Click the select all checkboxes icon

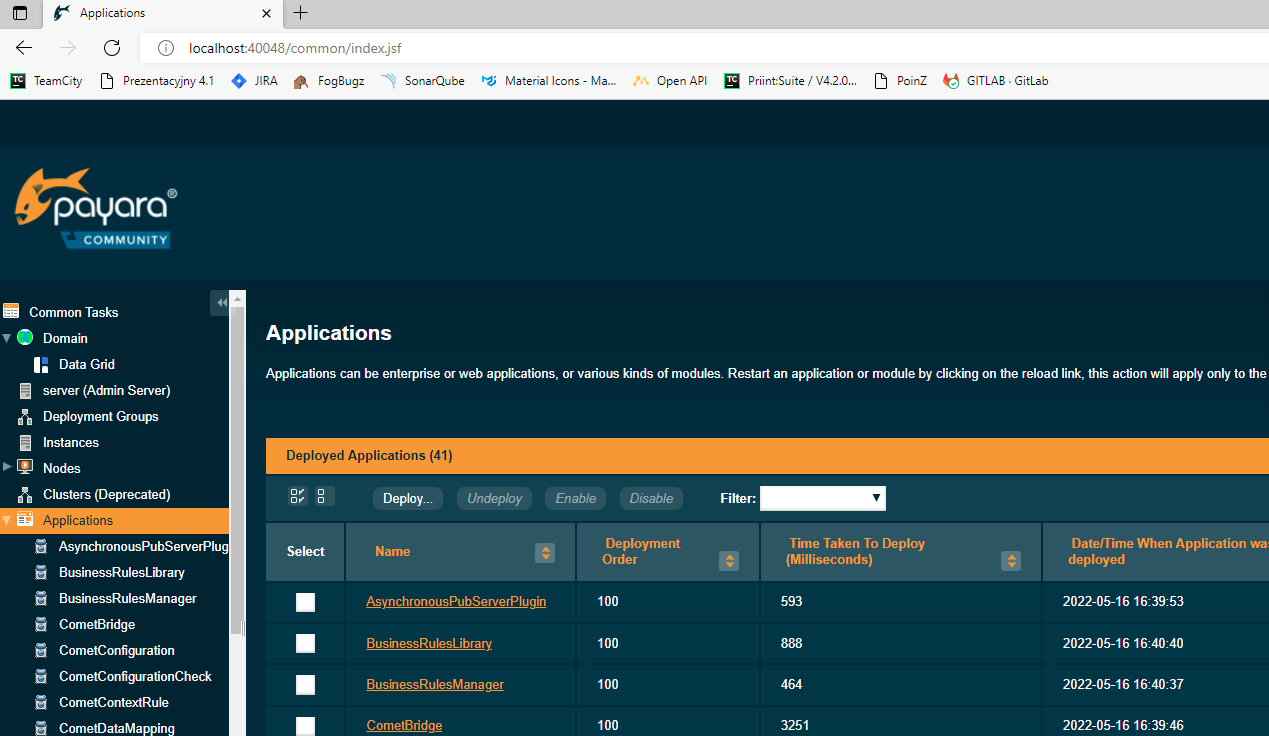pos(297,496)
